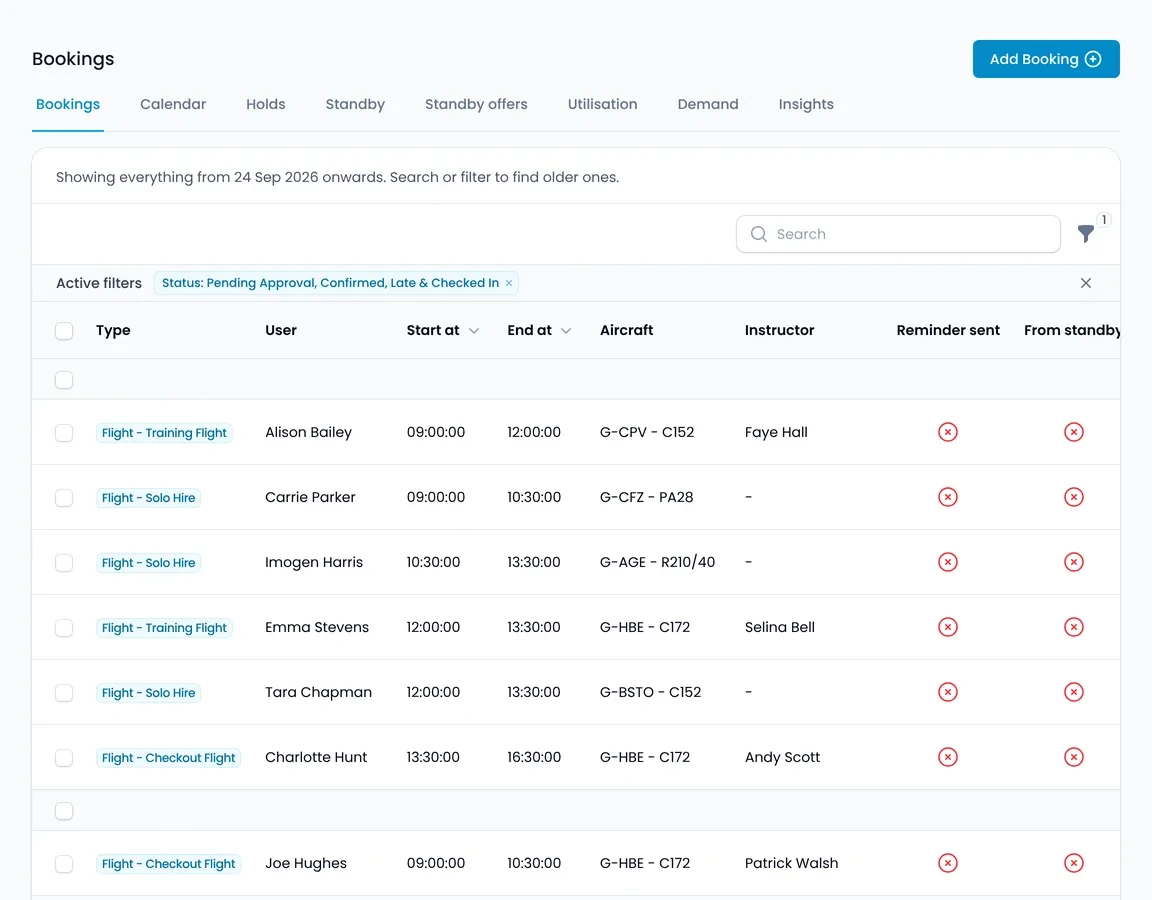
Task: Click Joe Hughes's Reminder sent status icon
Action: tap(948, 863)
